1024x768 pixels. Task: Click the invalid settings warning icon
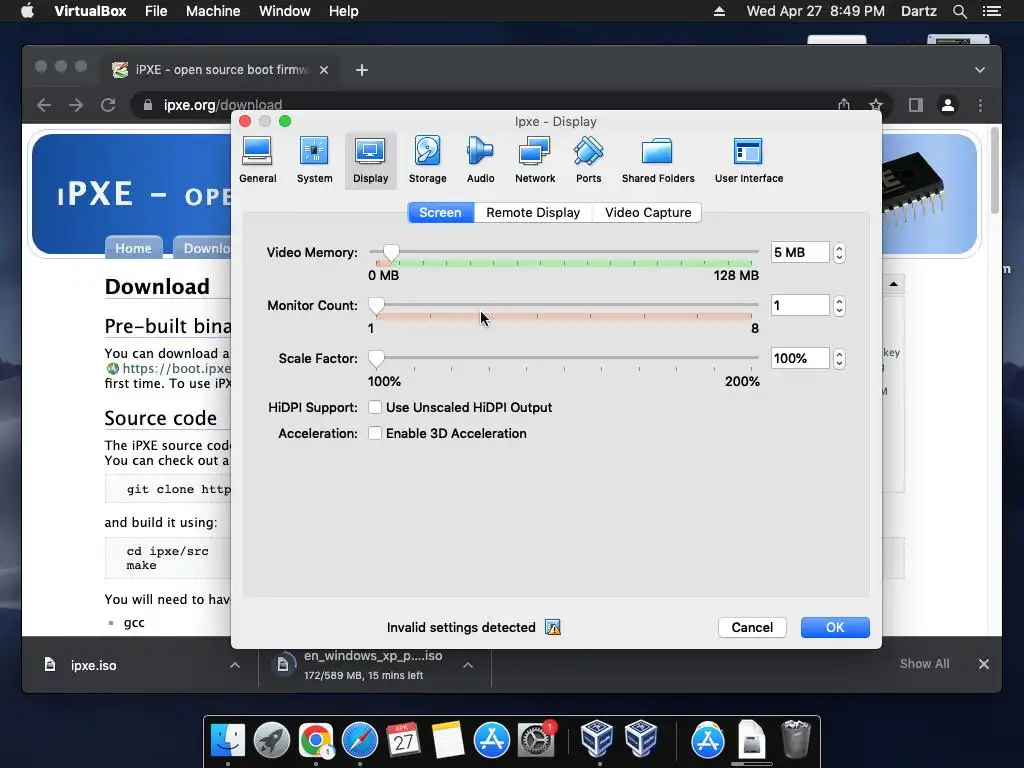click(553, 628)
